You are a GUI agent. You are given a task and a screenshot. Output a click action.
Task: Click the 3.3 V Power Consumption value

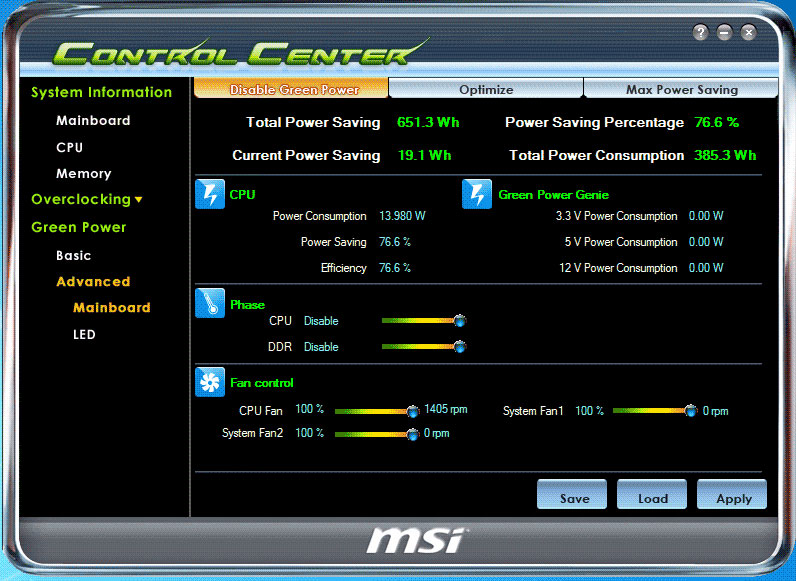pyautogui.click(x=706, y=216)
